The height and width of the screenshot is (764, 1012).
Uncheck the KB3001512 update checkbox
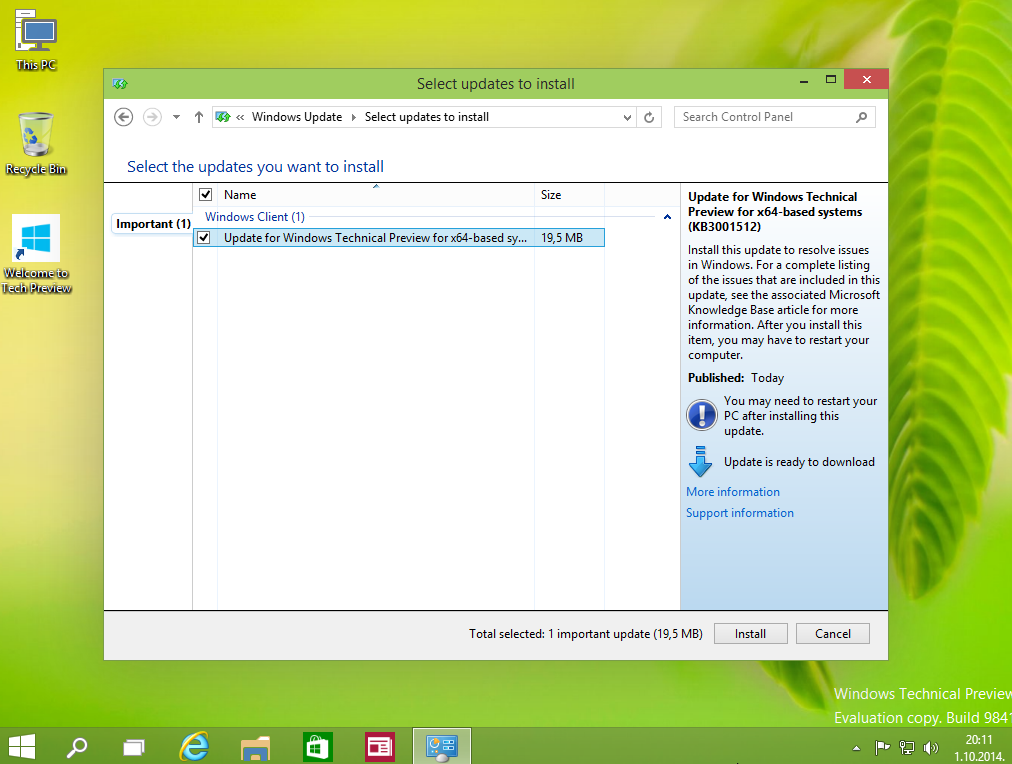click(204, 238)
